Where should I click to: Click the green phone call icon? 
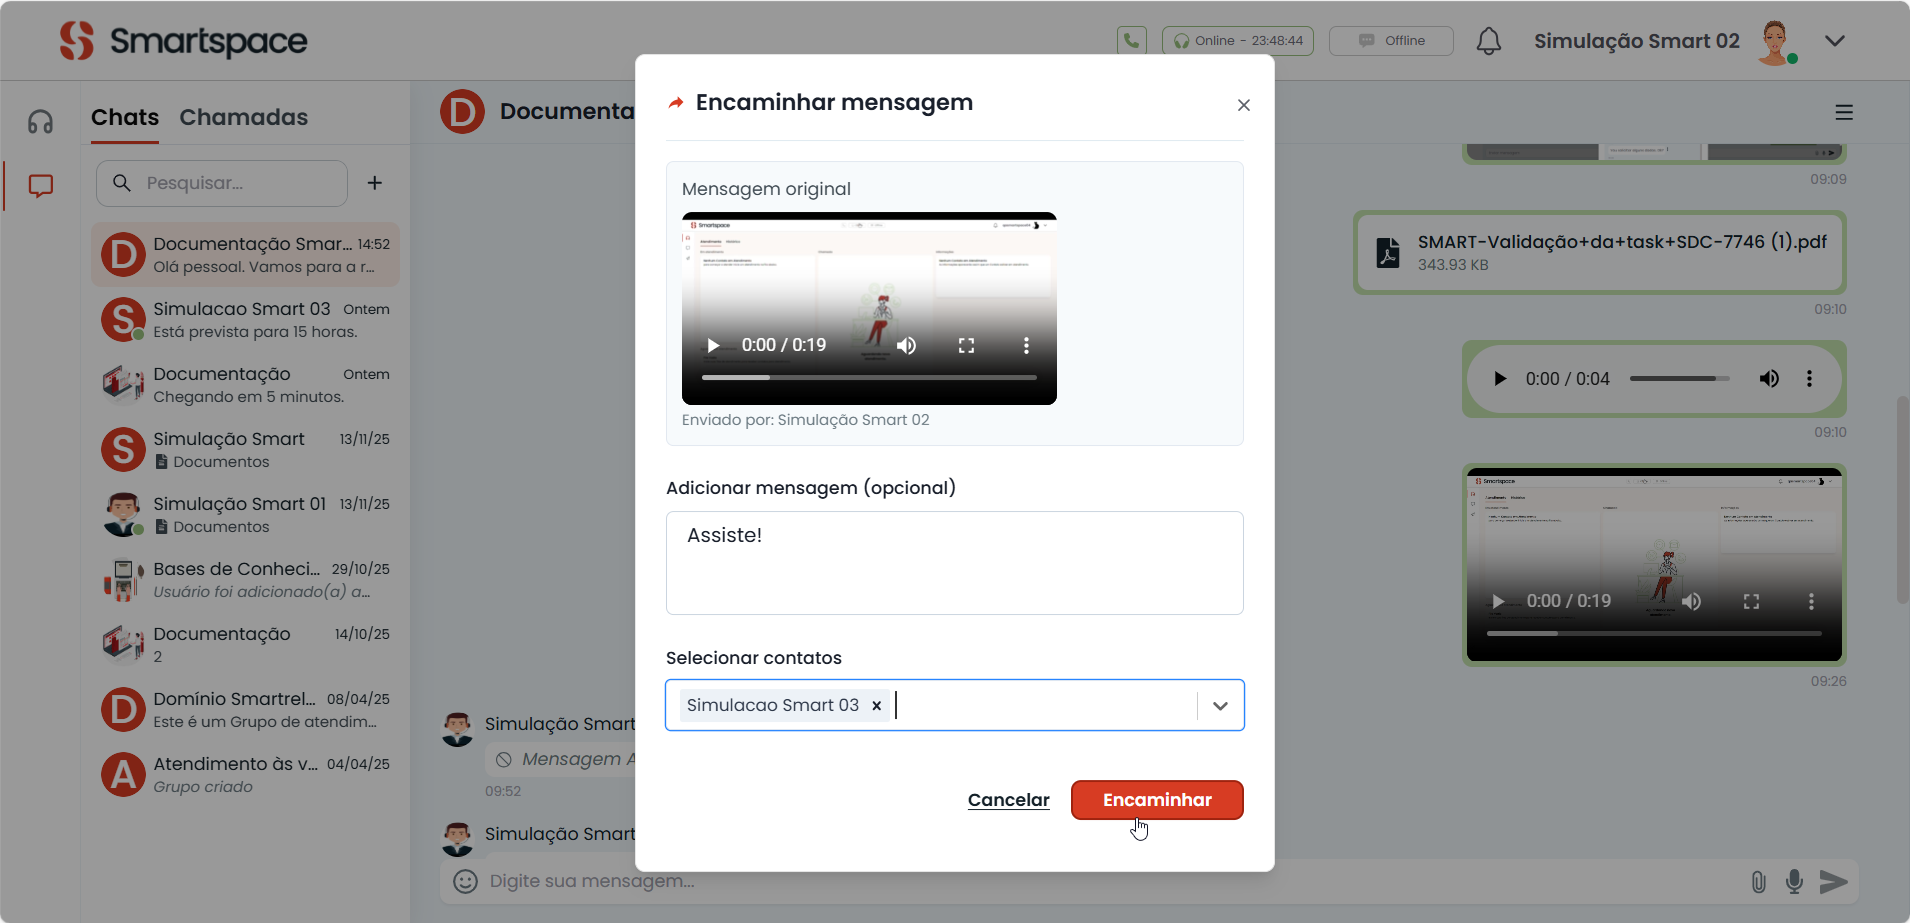click(1131, 40)
